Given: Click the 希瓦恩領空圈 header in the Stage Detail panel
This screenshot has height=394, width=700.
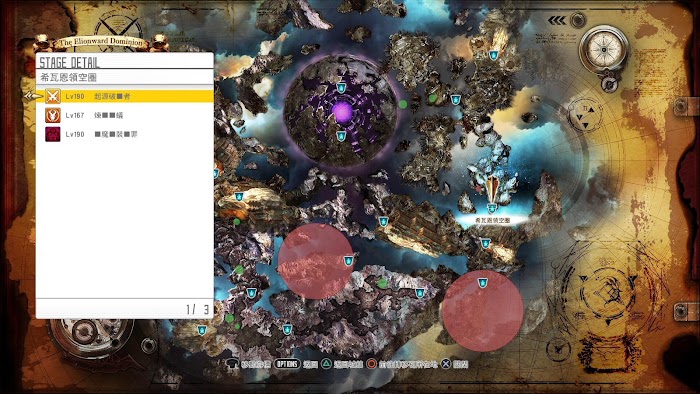Looking at the screenshot, I should pos(68,77).
